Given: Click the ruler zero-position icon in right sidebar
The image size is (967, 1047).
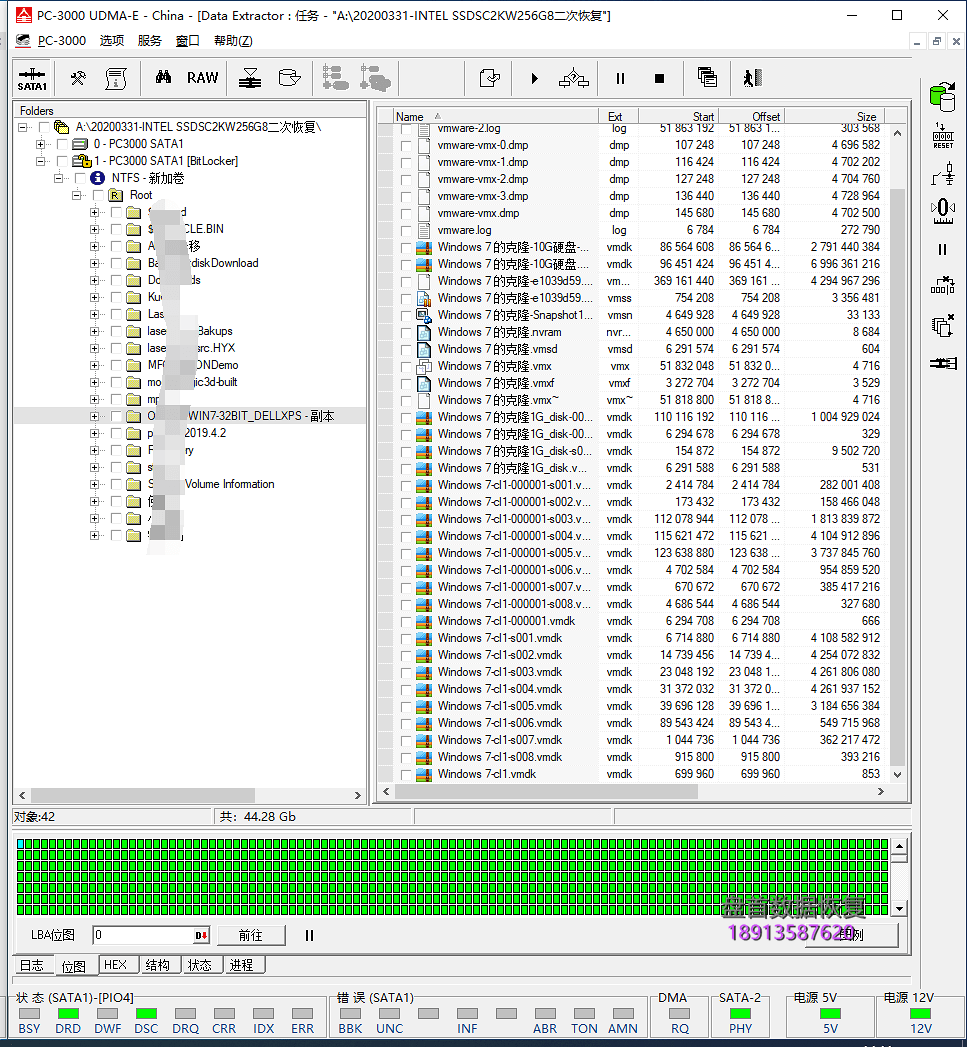Looking at the screenshot, I should coord(943,211).
